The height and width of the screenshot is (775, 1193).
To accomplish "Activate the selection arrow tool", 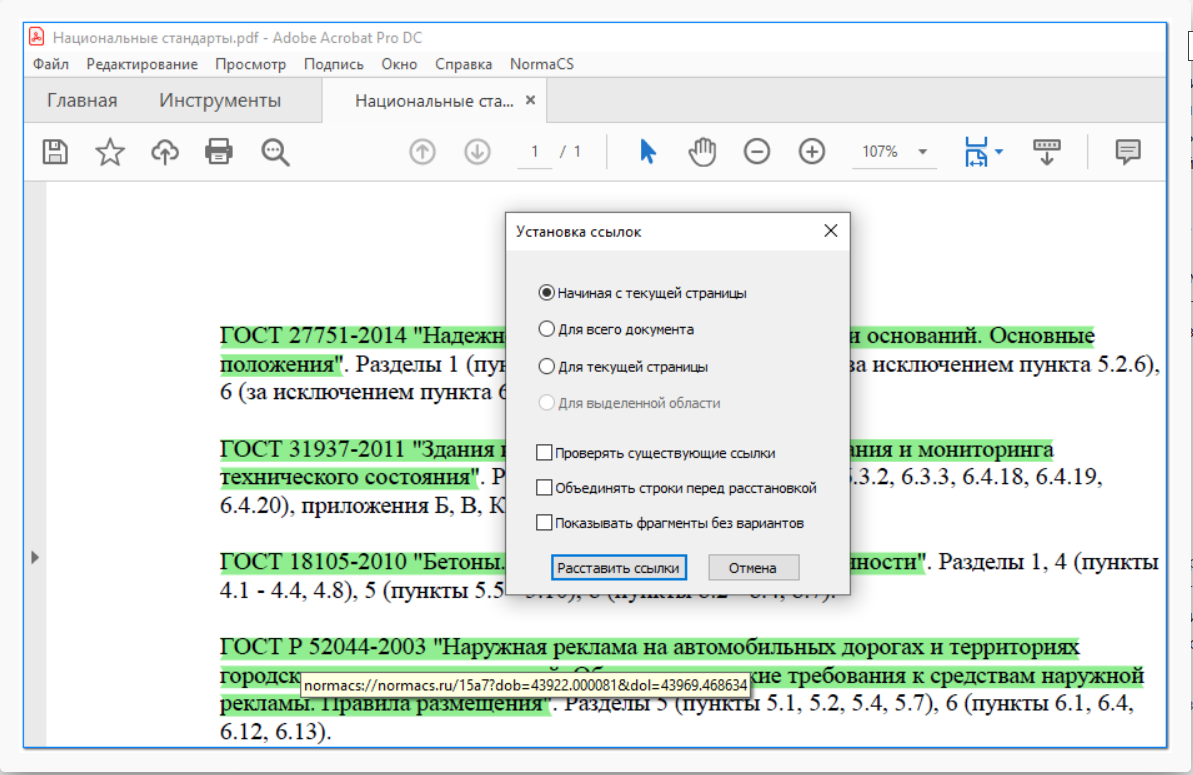I will 647,151.
